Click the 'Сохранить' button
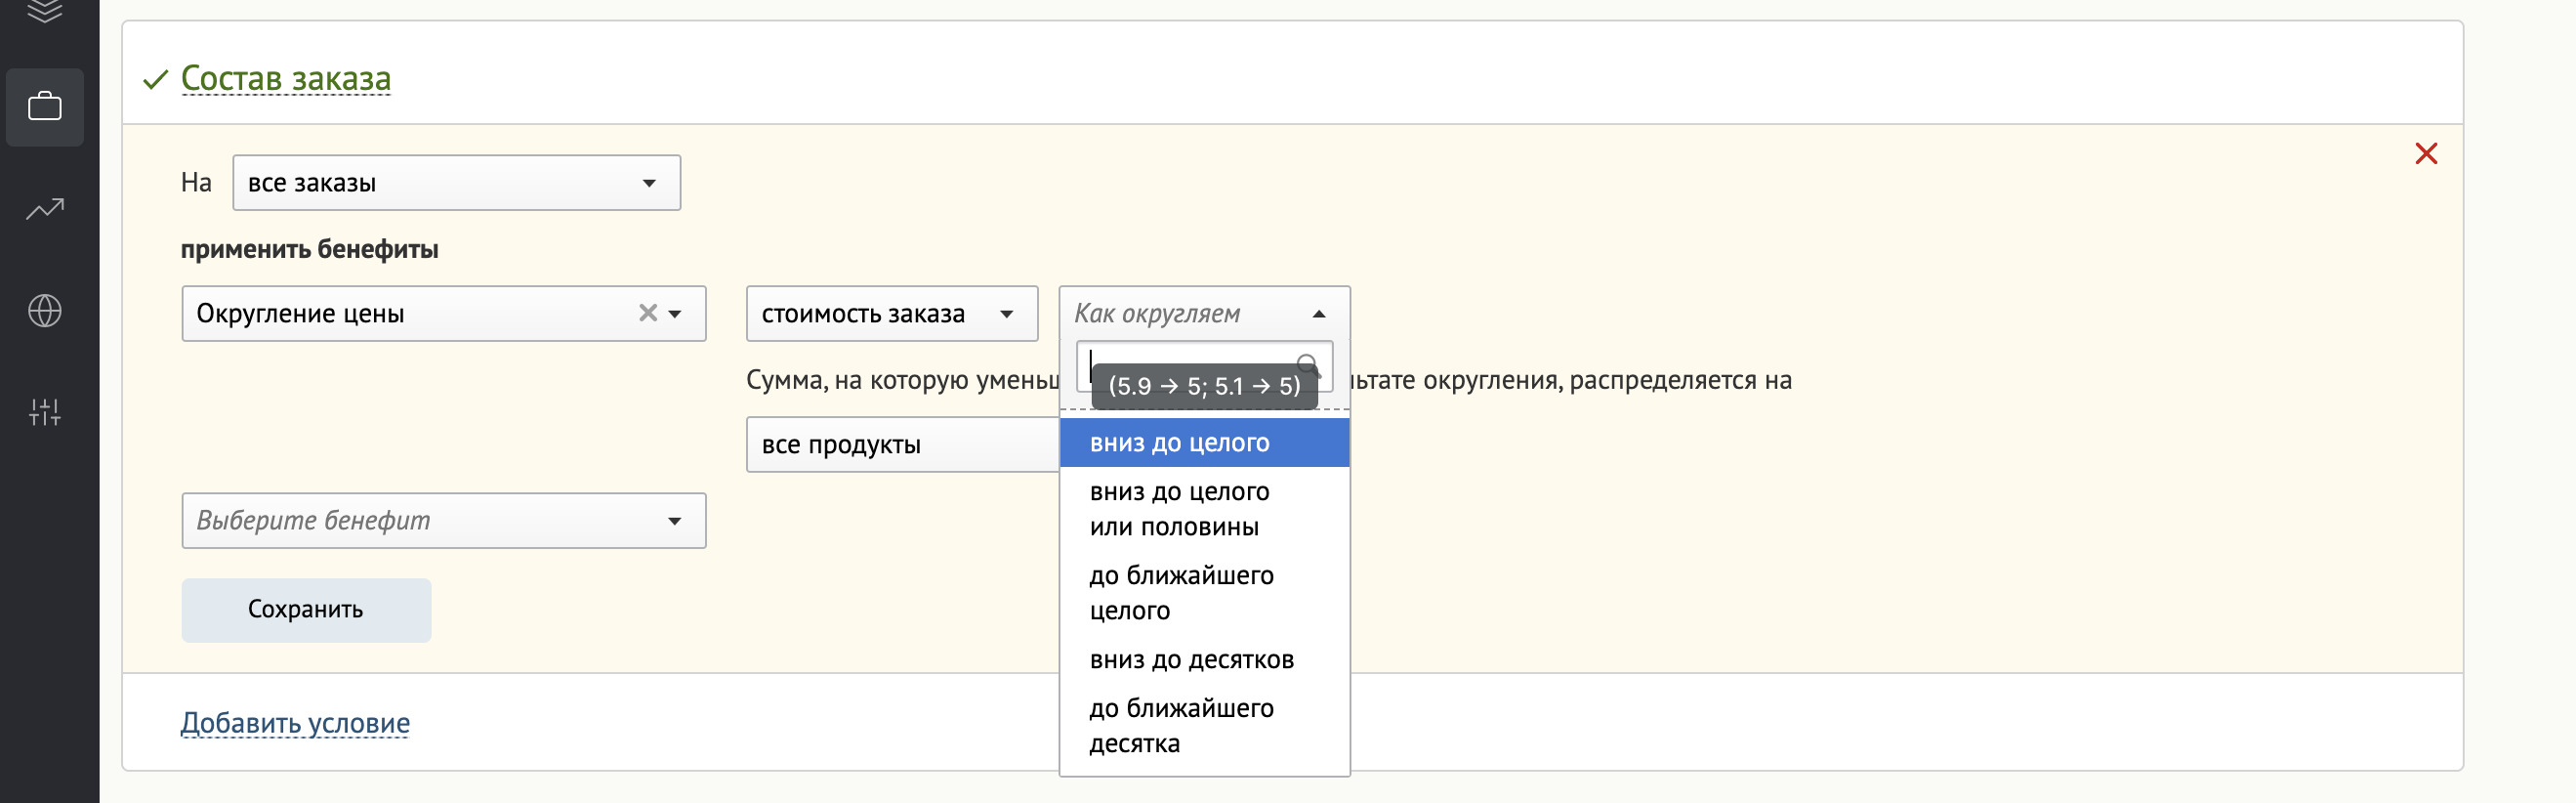The width and height of the screenshot is (2576, 803). 306,610
